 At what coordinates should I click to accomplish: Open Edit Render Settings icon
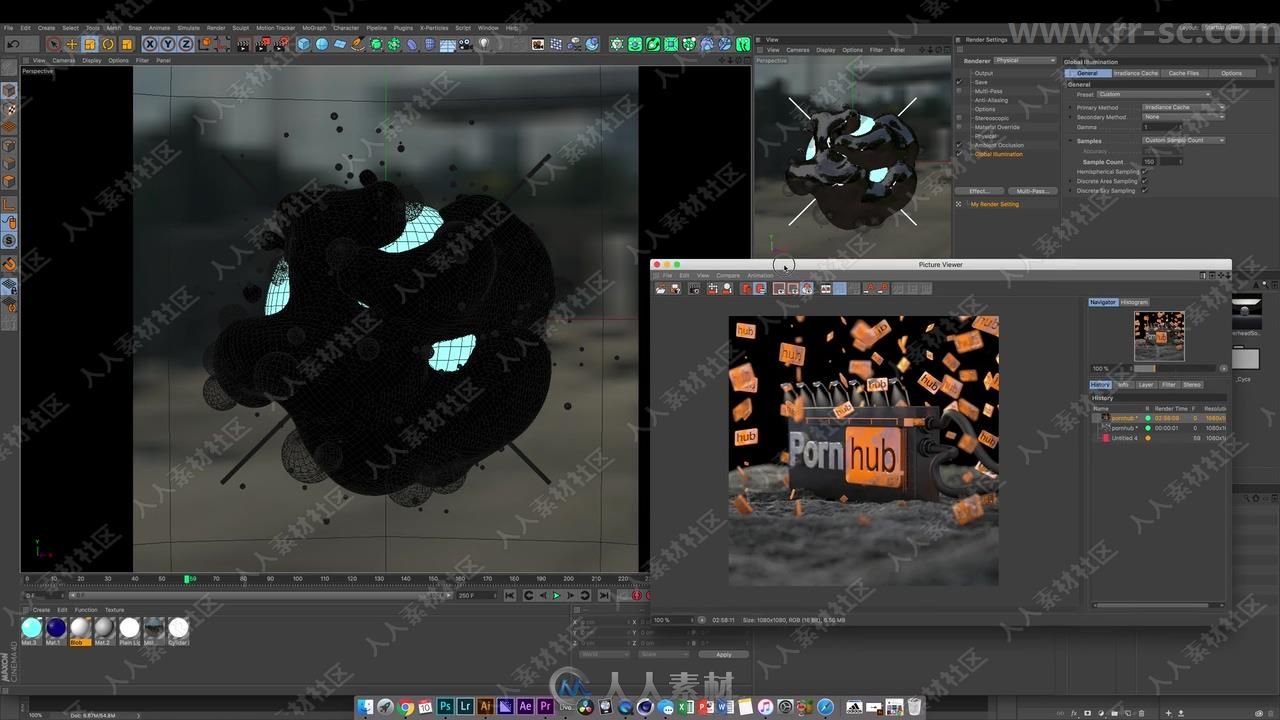click(281, 44)
